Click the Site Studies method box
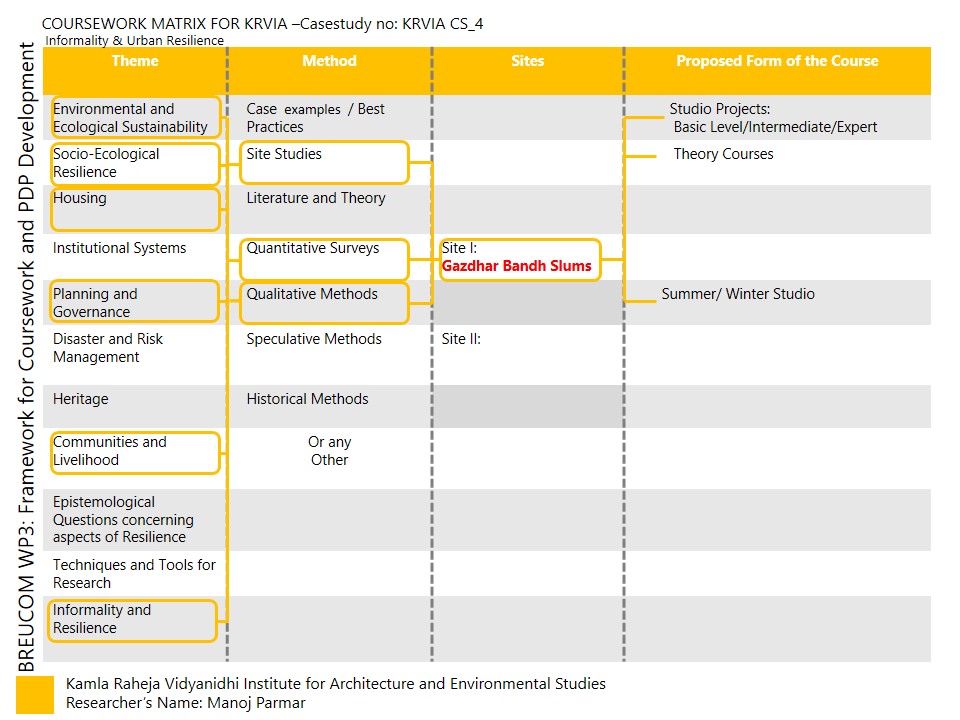Screen dimensions: 960x720 pyautogui.click(x=324, y=162)
